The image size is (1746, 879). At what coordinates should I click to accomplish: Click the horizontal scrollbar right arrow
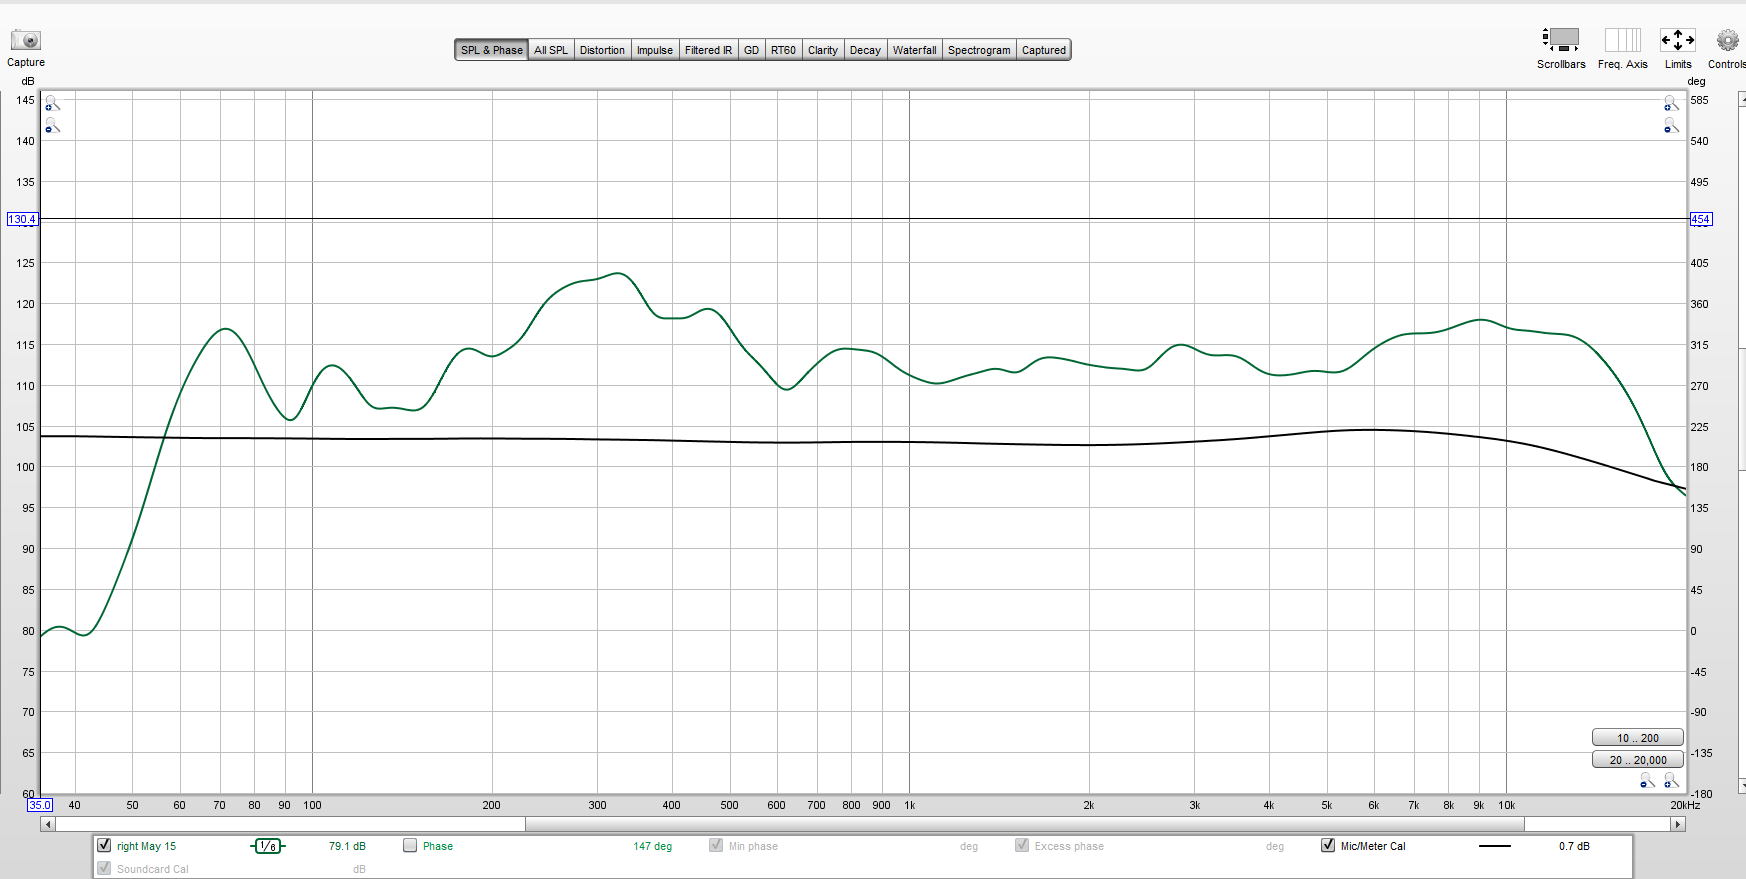pos(1678,824)
